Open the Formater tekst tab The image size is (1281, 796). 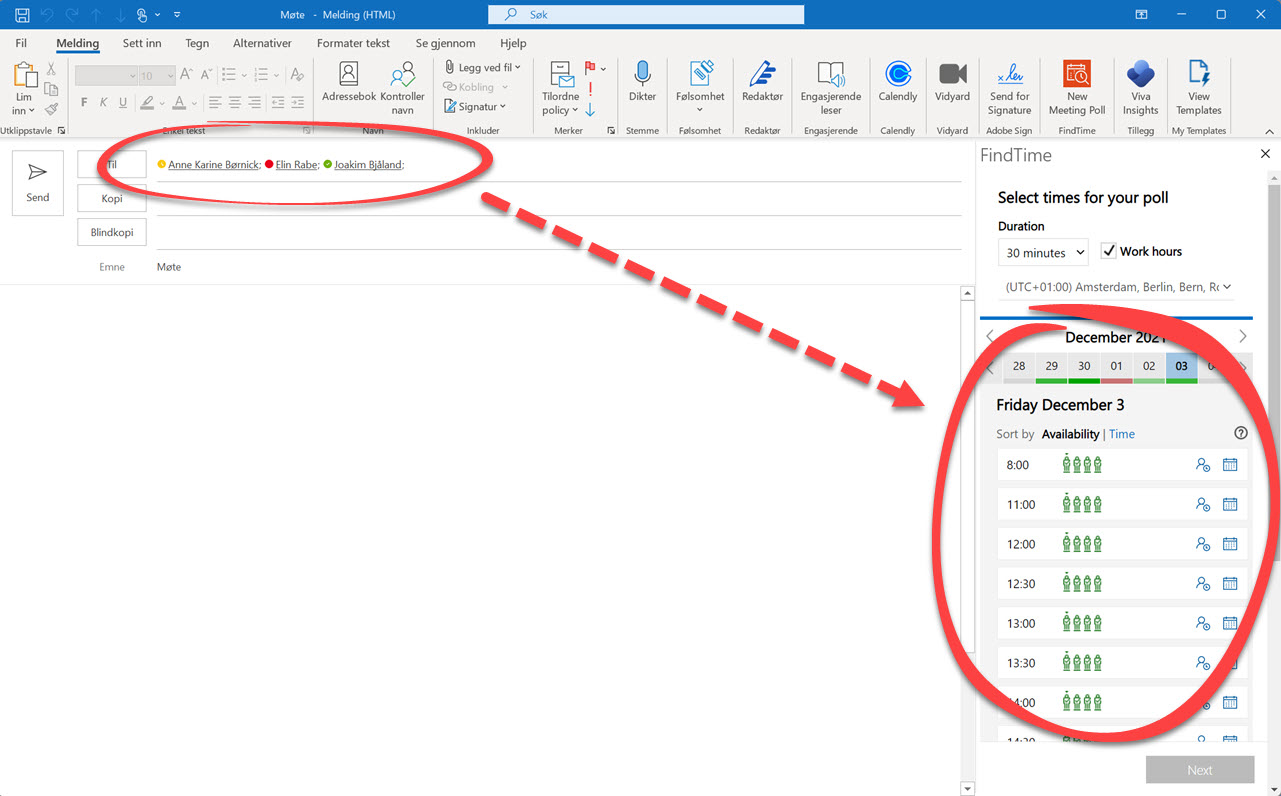tap(353, 43)
